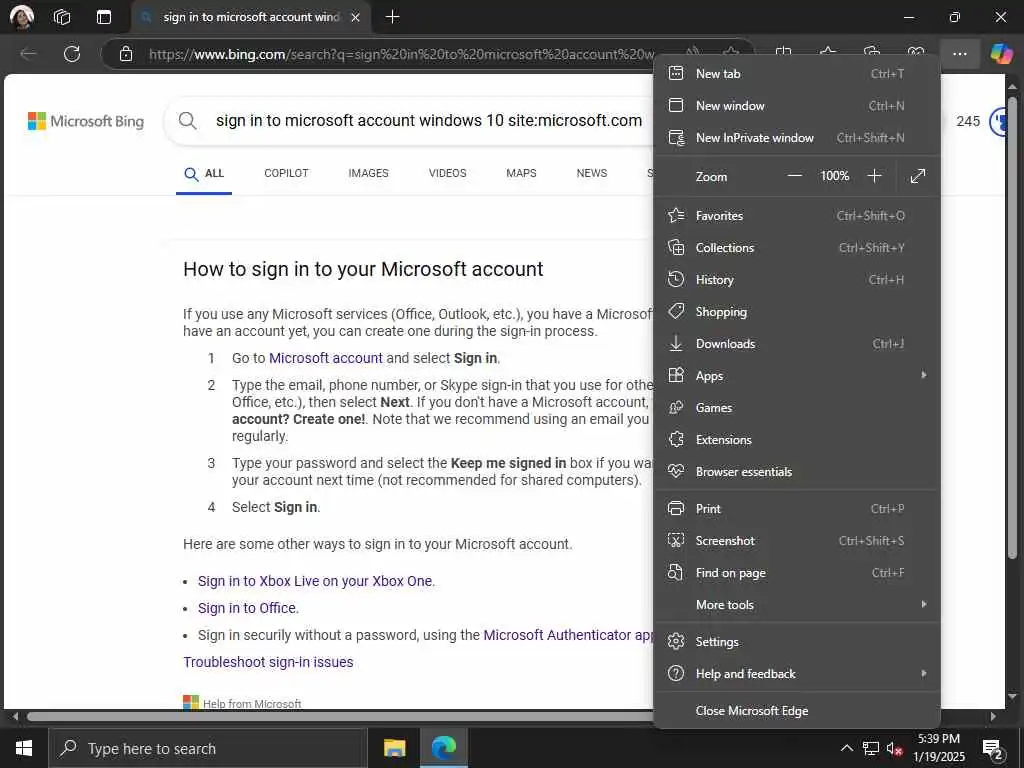The width and height of the screenshot is (1024, 768).
Task: Choose New InPrivate window
Action: pyautogui.click(x=797, y=138)
